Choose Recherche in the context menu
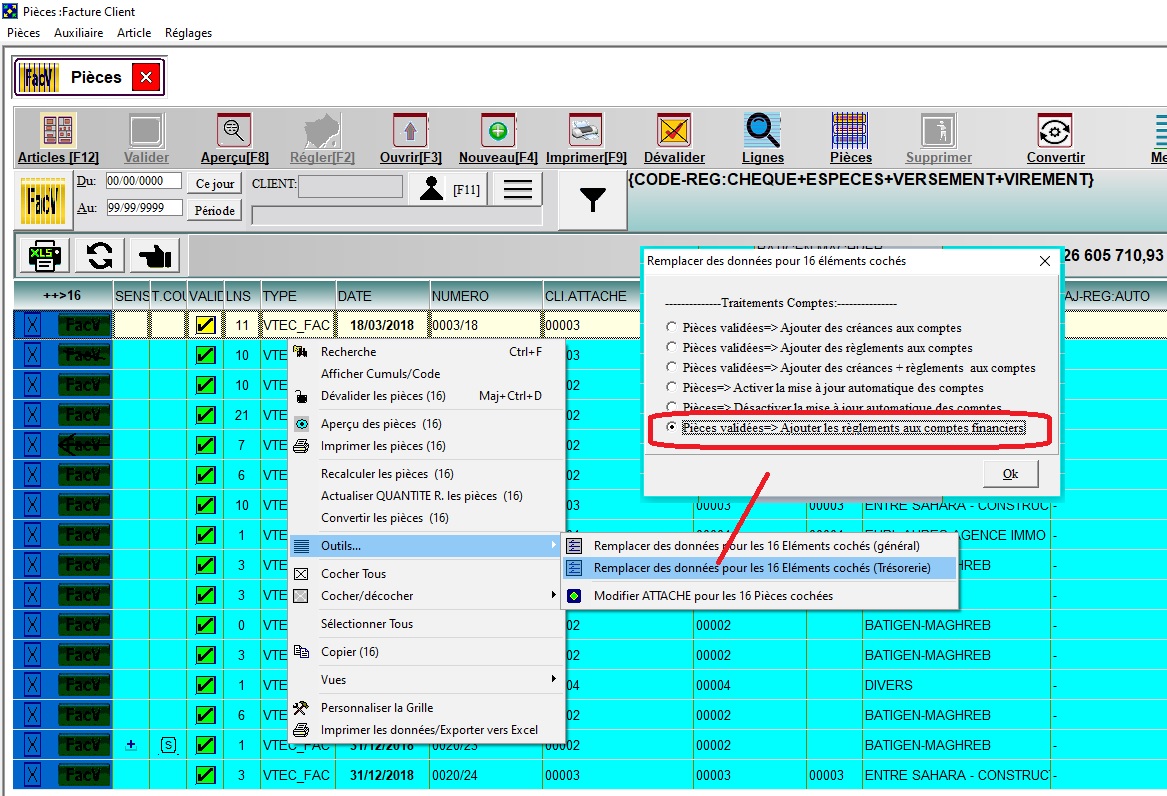This screenshot has height=796, width=1167. pyautogui.click(x=426, y=352)
